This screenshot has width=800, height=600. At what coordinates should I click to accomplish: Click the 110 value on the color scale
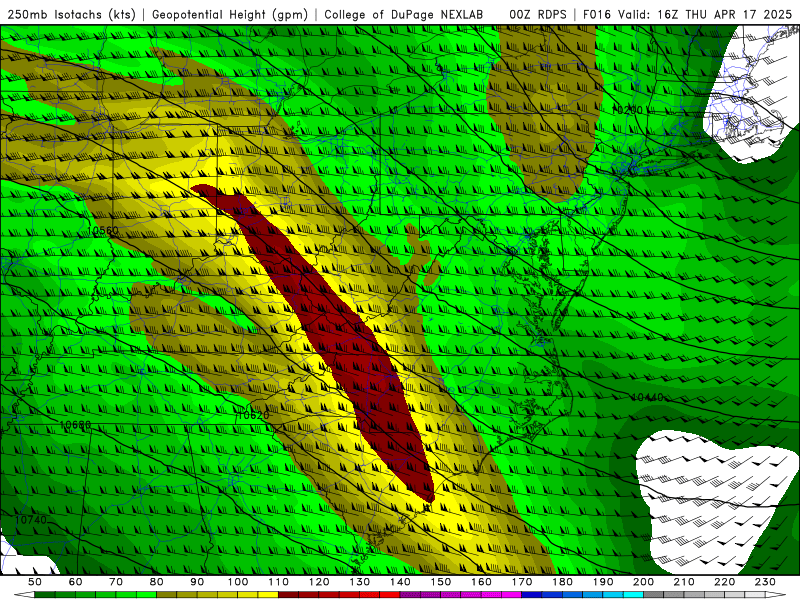pos(279,582)
